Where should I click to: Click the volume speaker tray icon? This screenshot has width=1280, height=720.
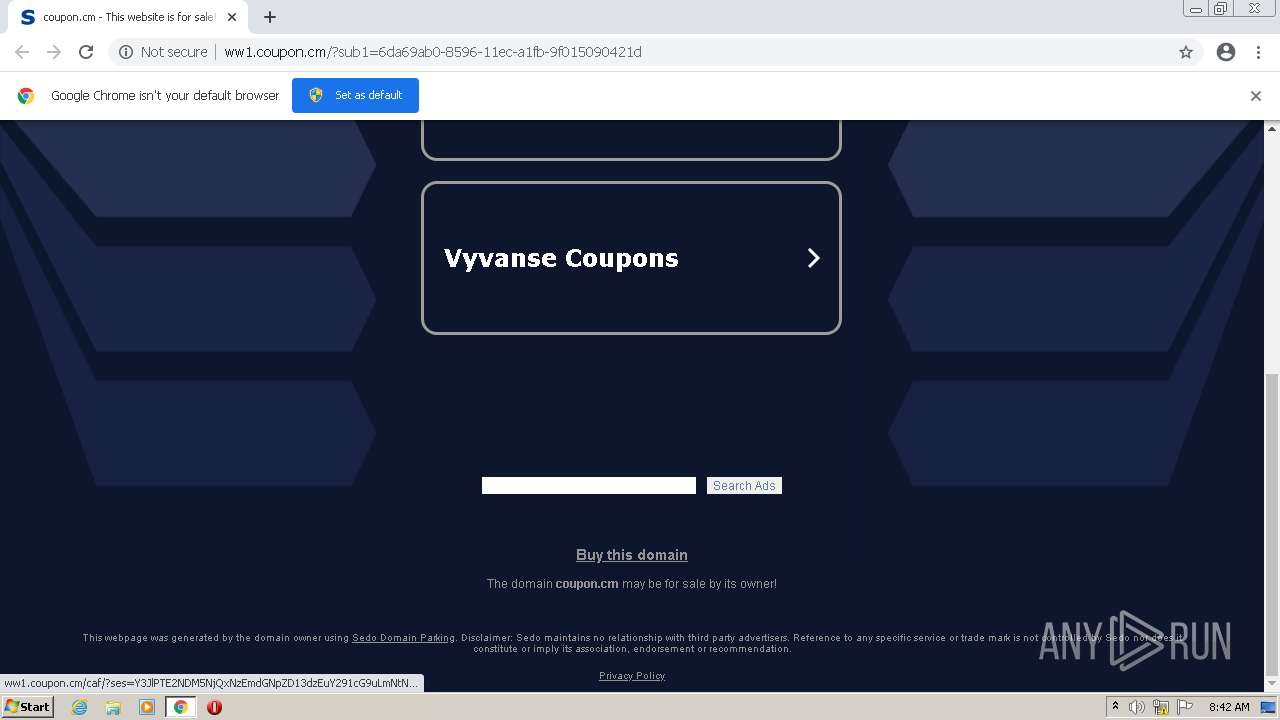[1137, 707]
